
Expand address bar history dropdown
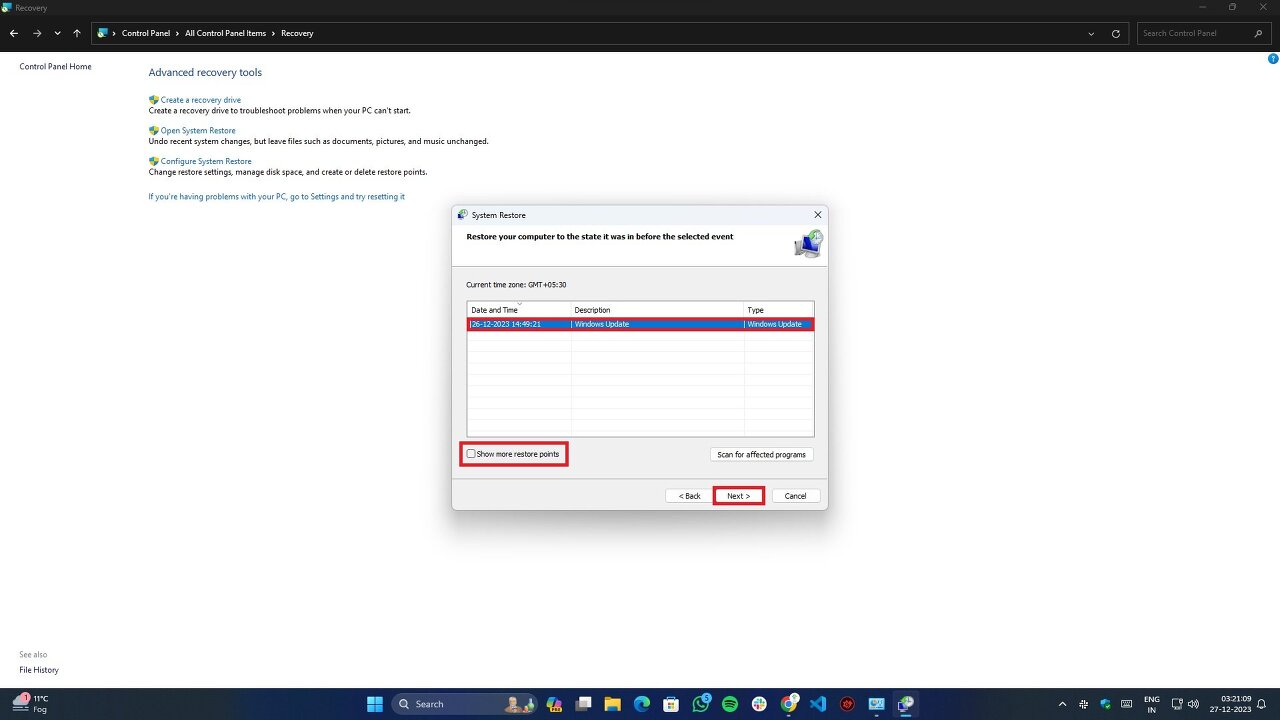tap(1091, 33)
